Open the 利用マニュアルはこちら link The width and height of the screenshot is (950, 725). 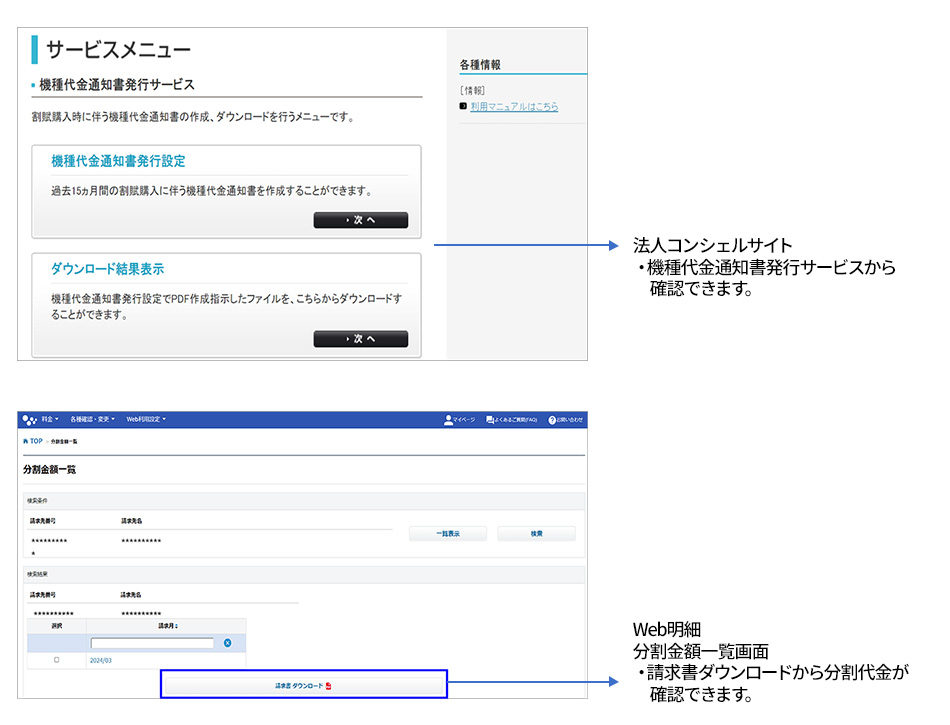point(514,106)
